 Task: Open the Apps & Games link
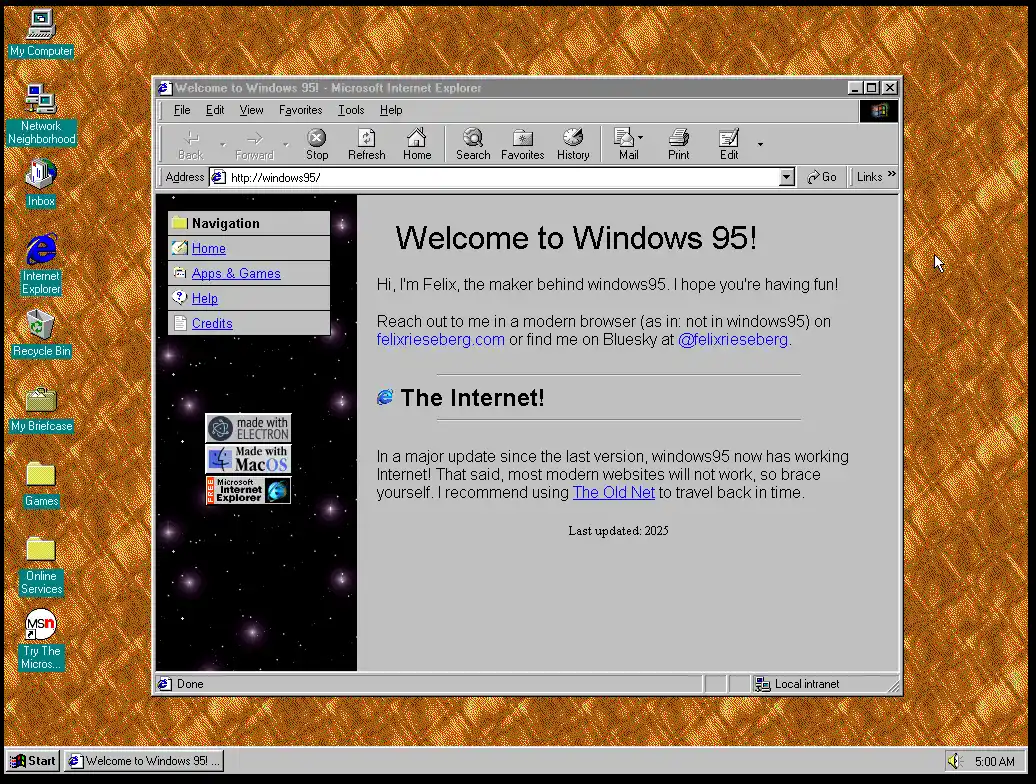tap(236, 273)
